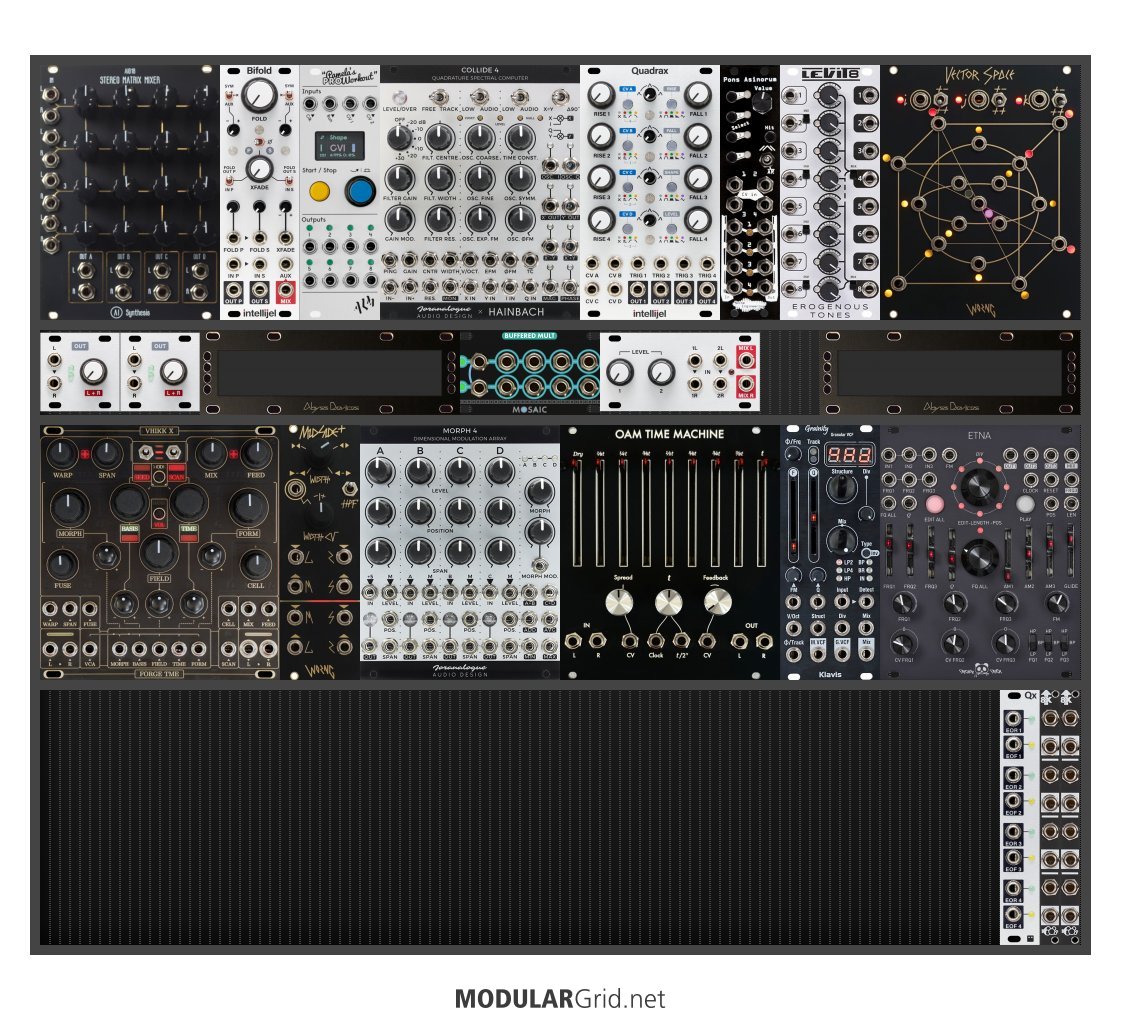Click the Structure knob on Klavis Grainity

pos(841,489)
